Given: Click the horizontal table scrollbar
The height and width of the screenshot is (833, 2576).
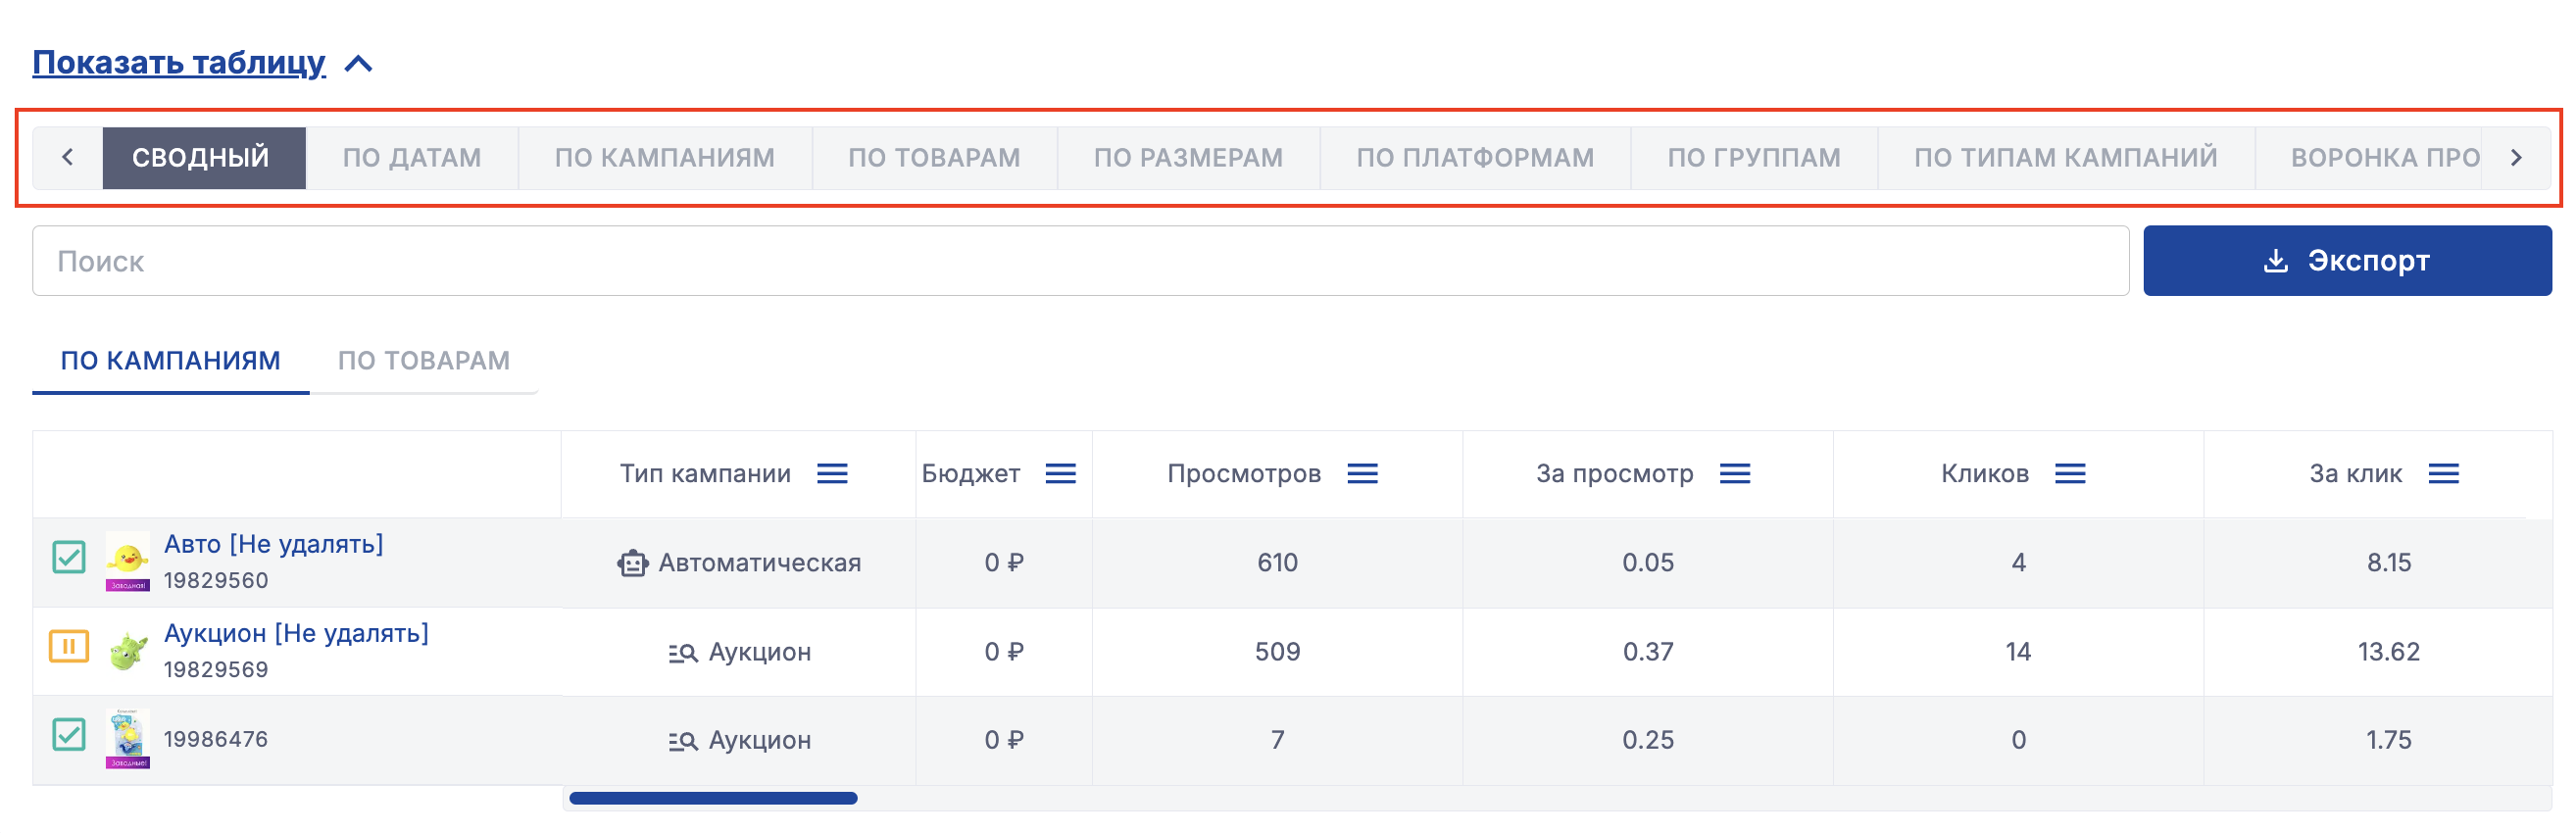Looking at the screenshot, I should 712,798.
